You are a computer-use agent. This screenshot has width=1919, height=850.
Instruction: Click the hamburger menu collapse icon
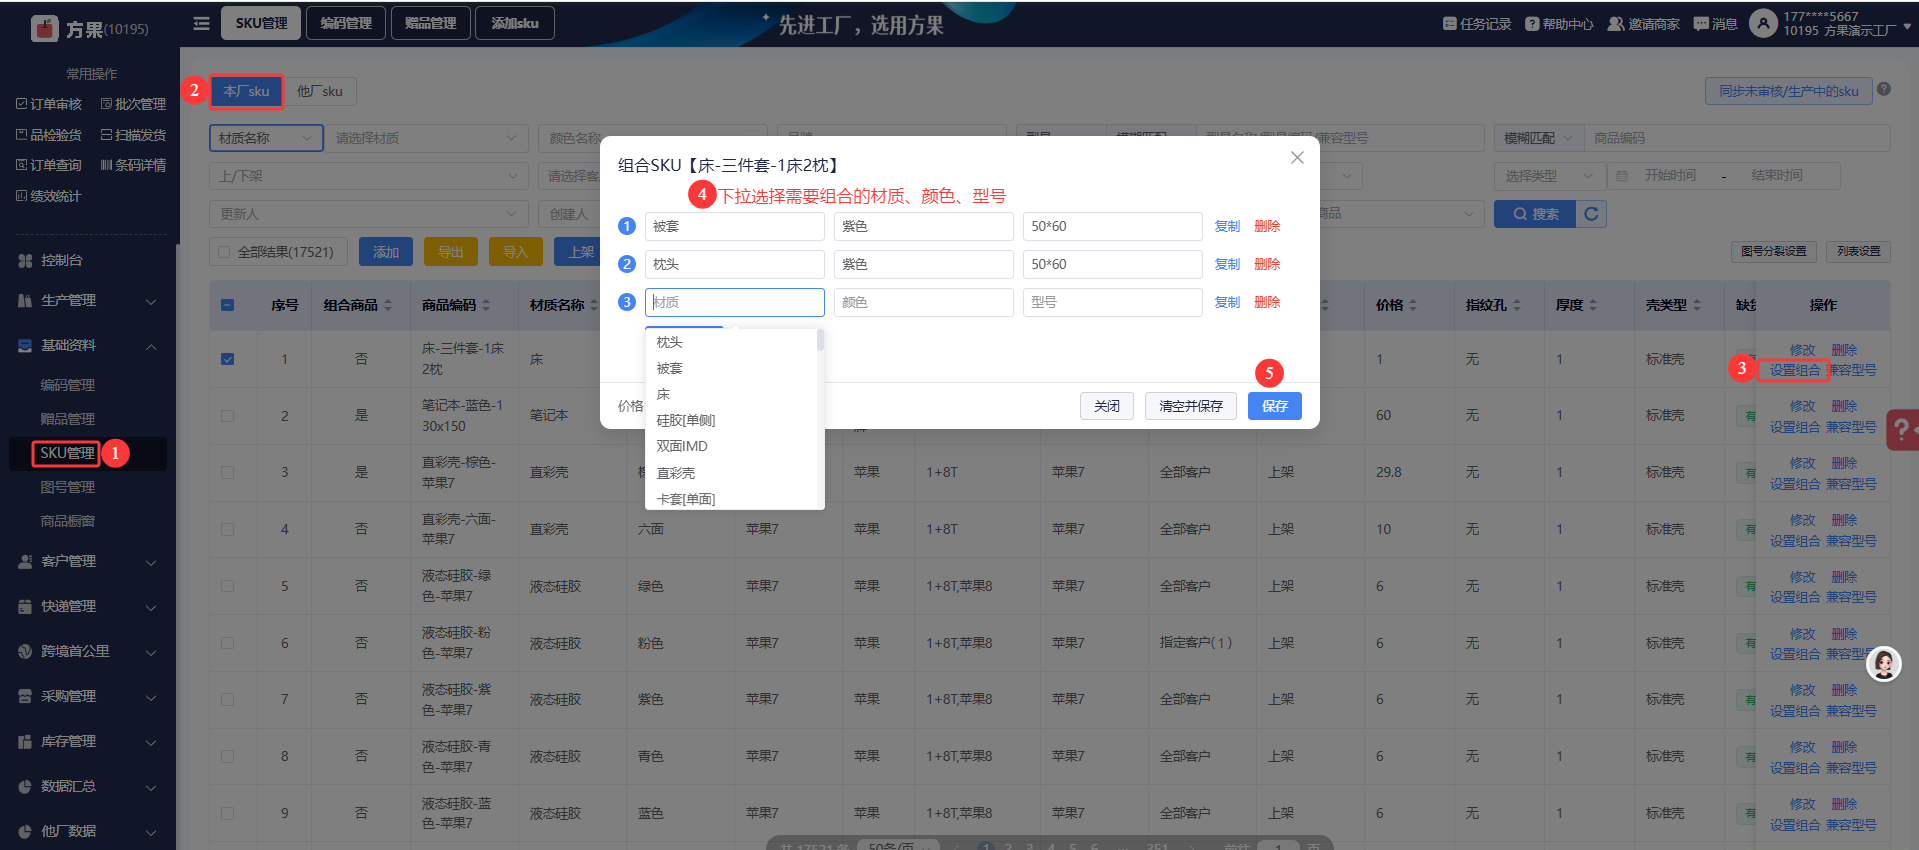(x=201, y=23)
